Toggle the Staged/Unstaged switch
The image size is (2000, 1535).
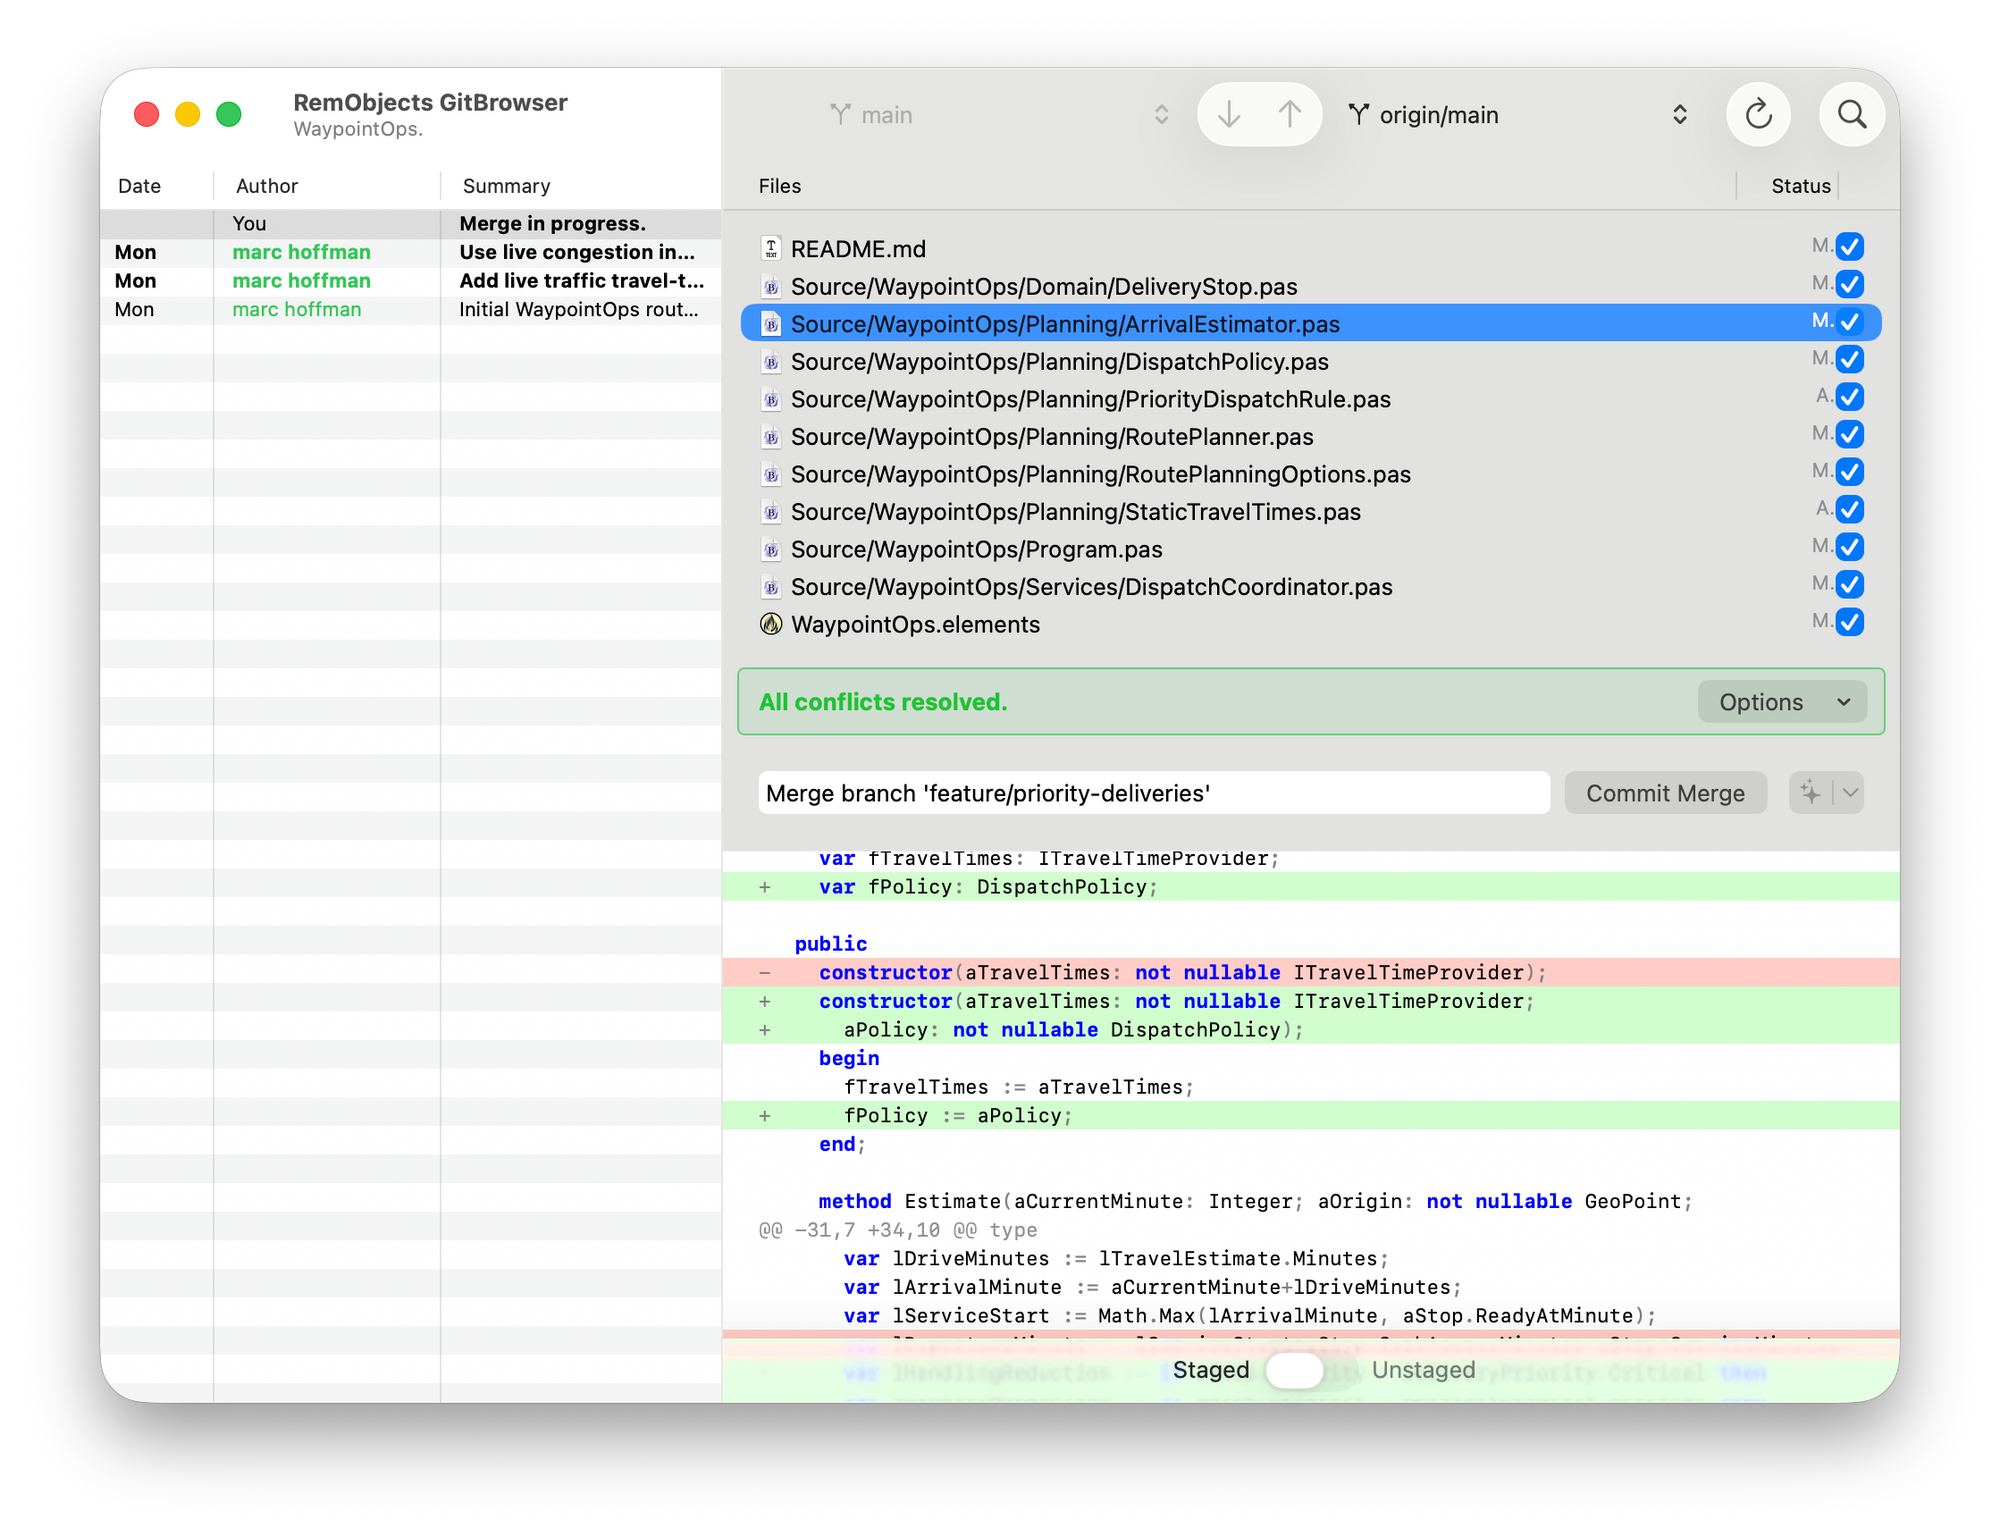tap(1309, 1370)
